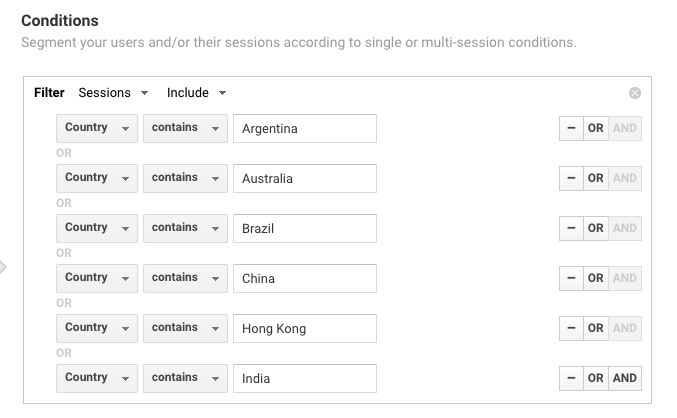Click minus button beside China row

tap(570, 278)
